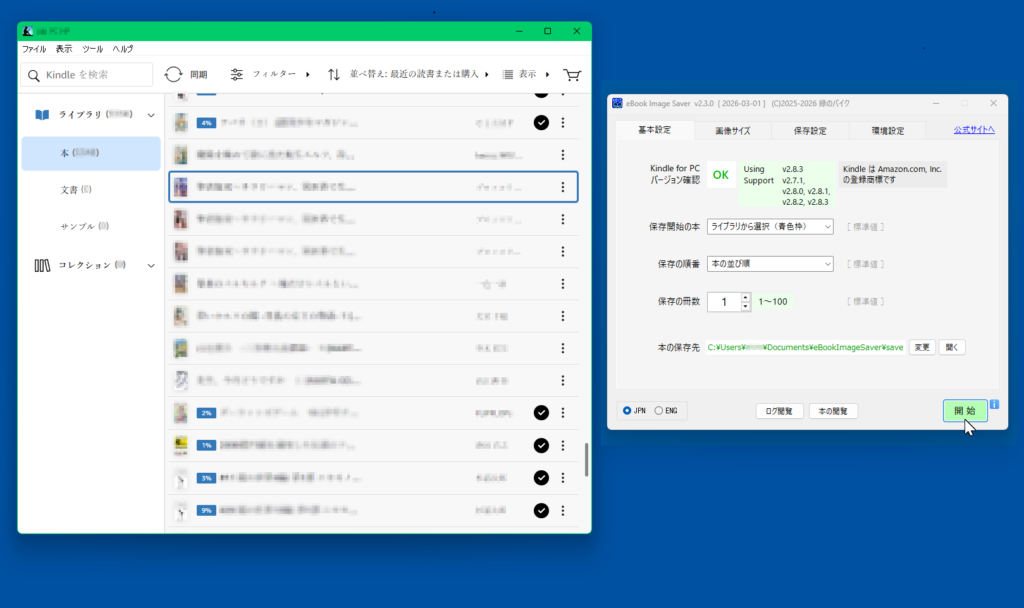Open the Kindle store shopping cart icon
Image resolution: width=1024 pixels, height=608 pixels.
point(572,75)
